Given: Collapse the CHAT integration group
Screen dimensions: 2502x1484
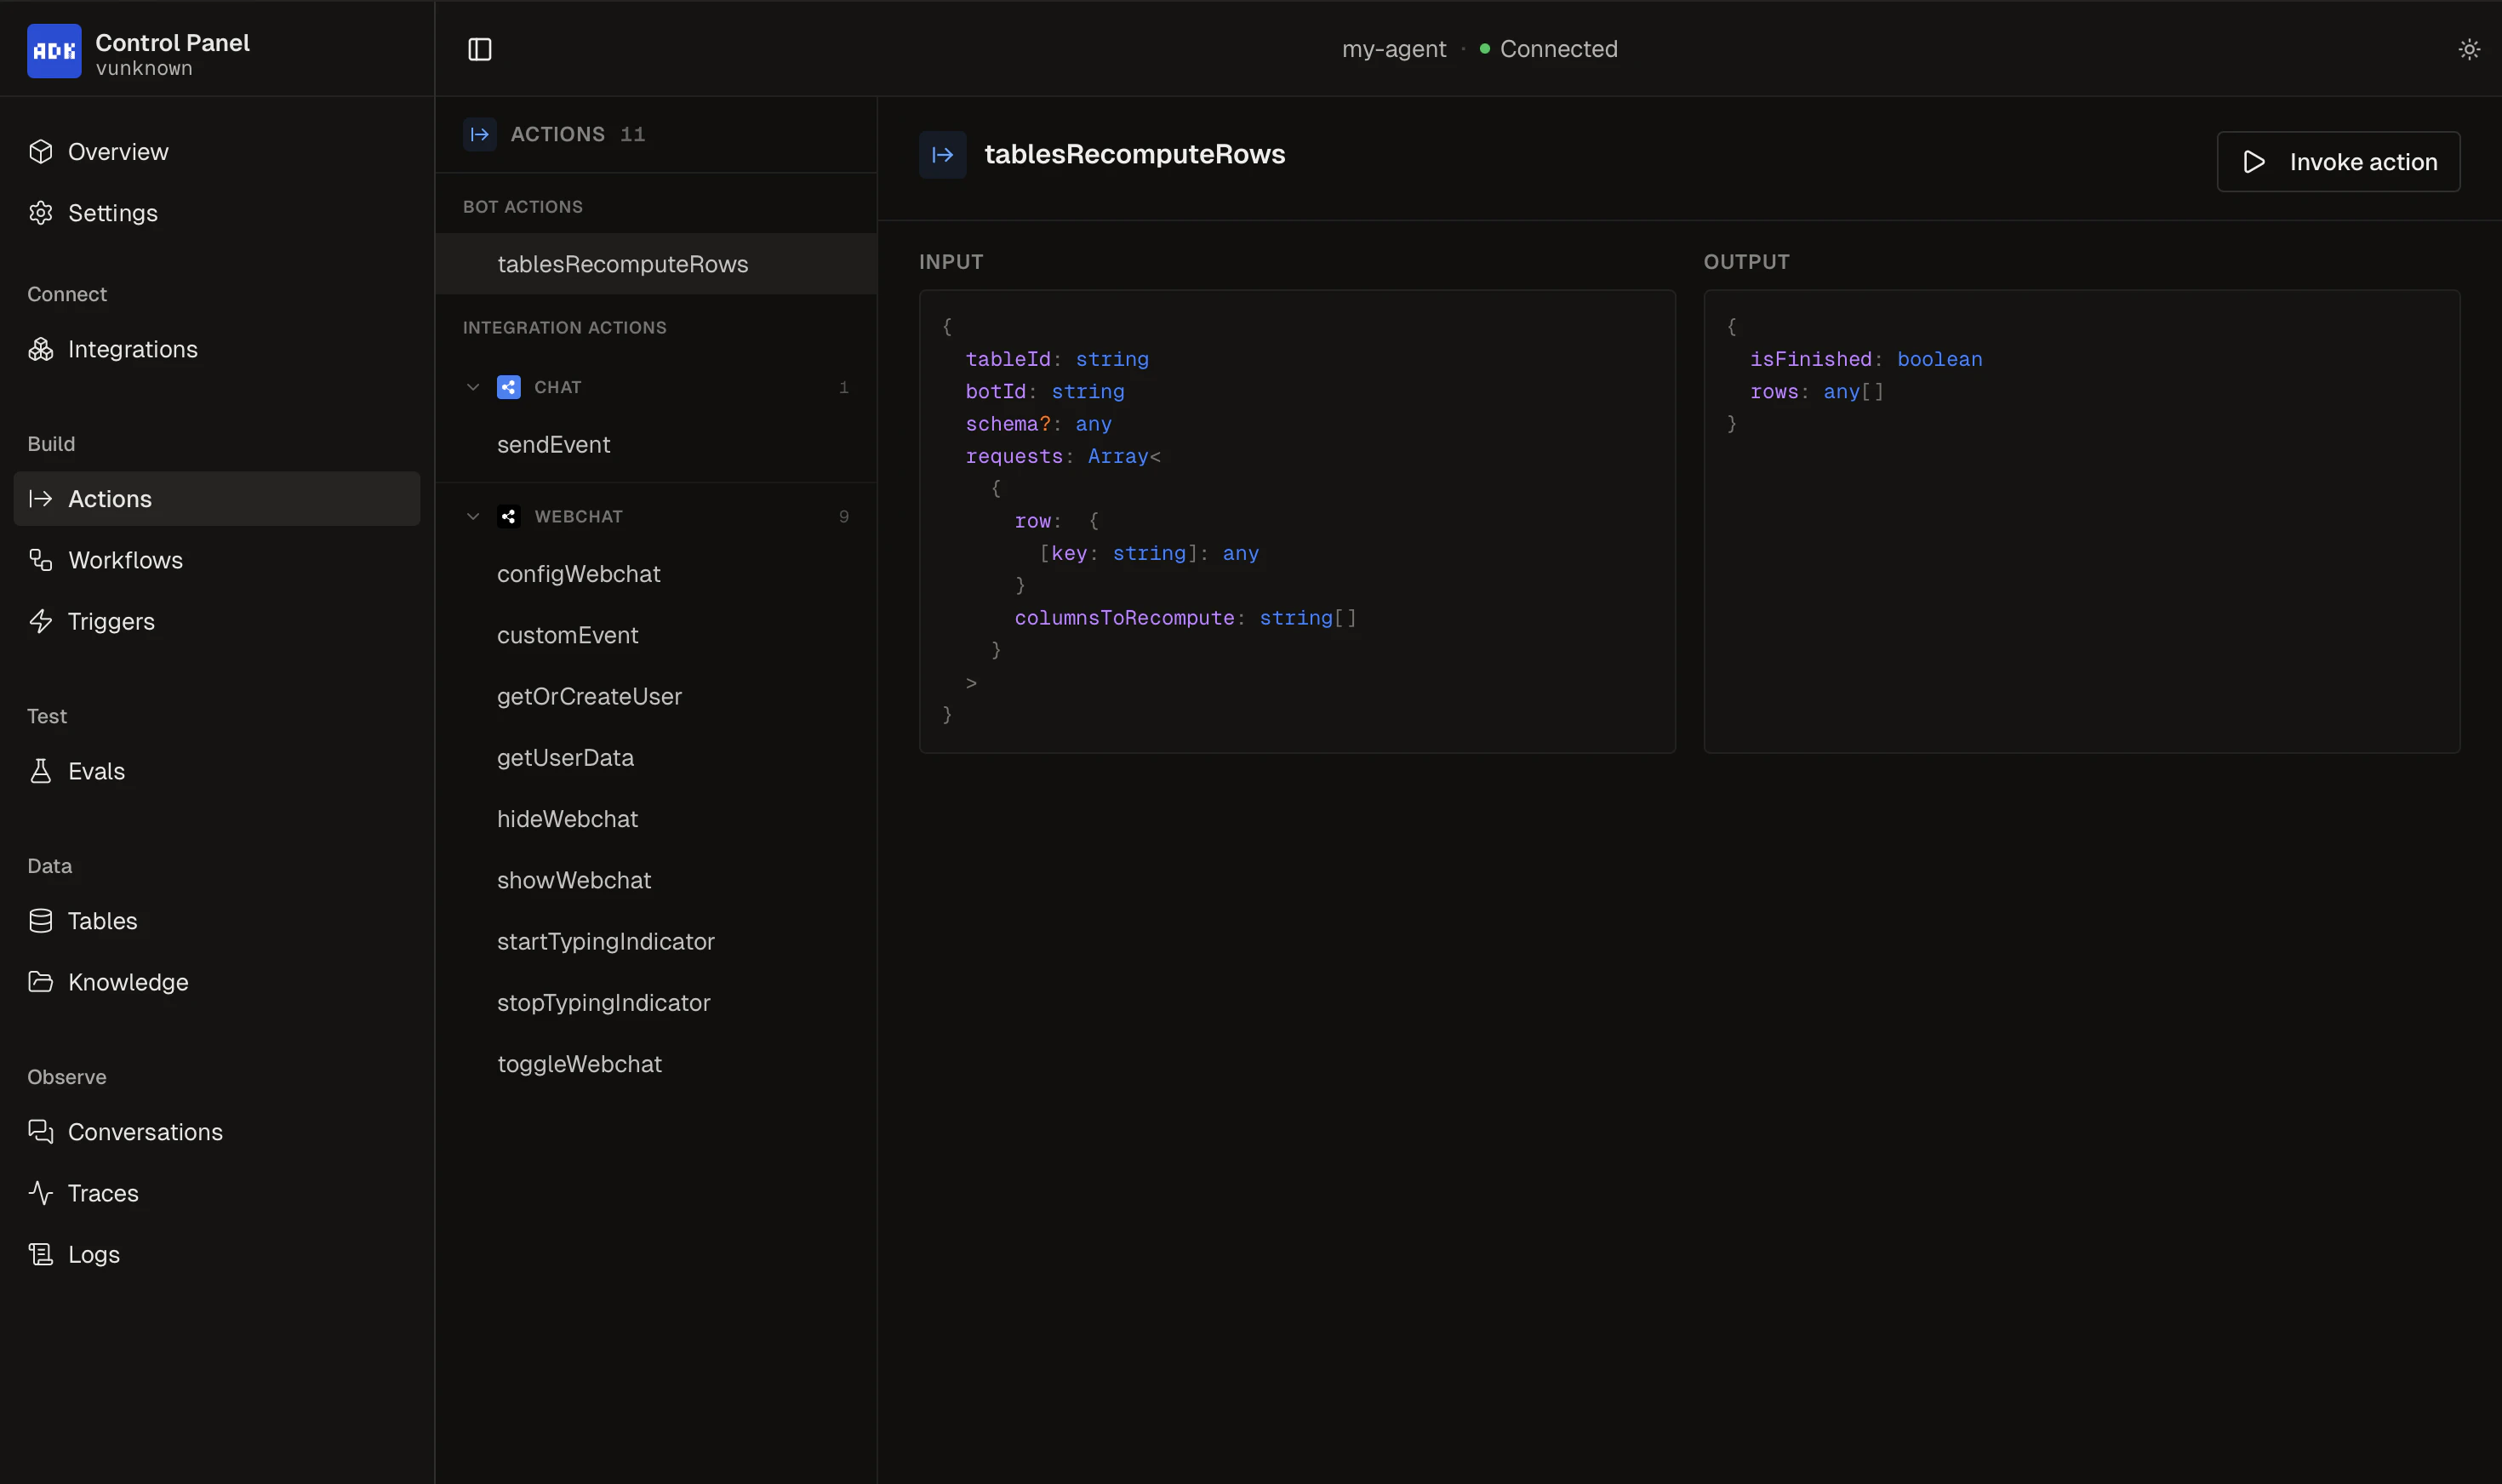Looking at the screenshot, I should (473, 387).
